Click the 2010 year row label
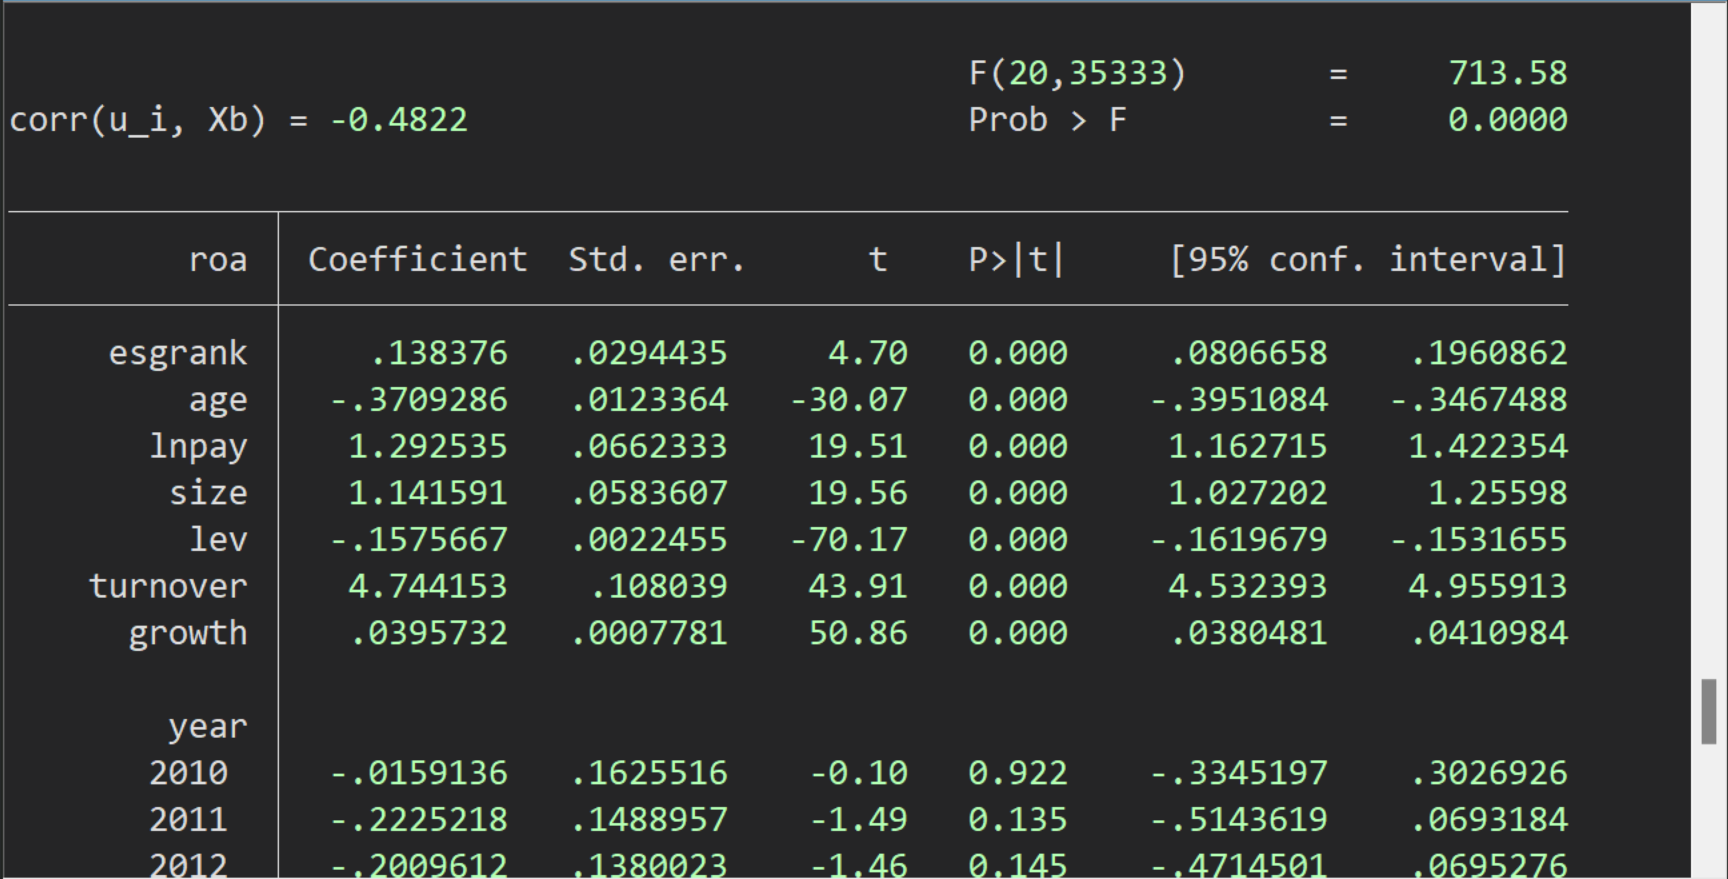1728x879 pixels. (188, 773)
